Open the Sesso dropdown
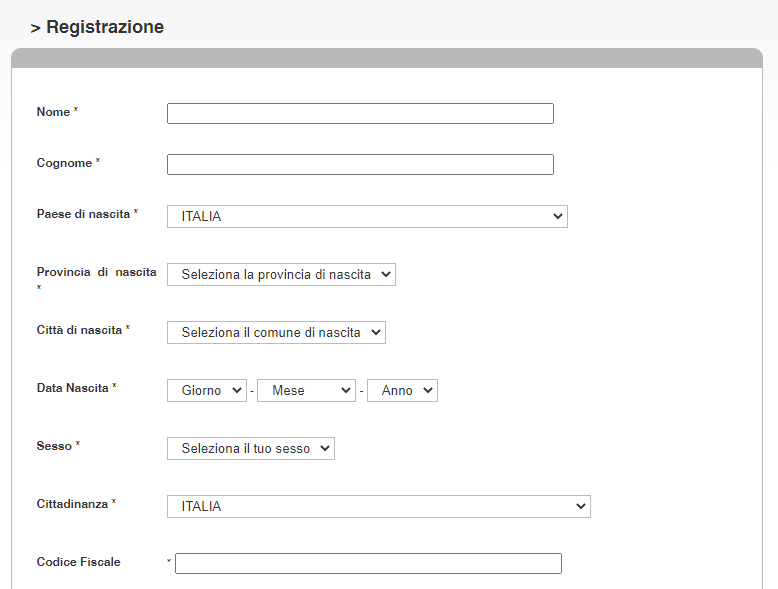 tap(251, 449)
